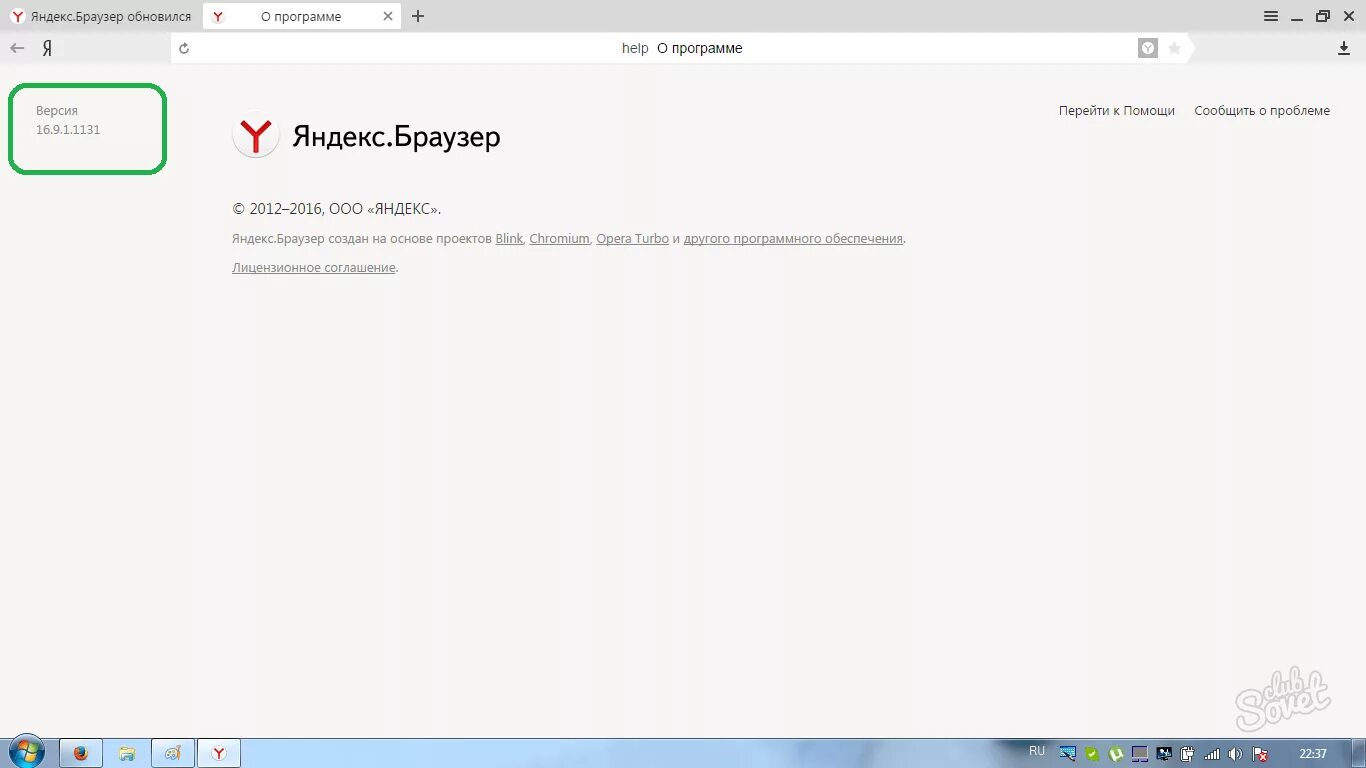1366x768 pixels.
Task: Click the '© 2012–2016, ООО «ЯНДЕКС»' text
Action: point(336,209)
